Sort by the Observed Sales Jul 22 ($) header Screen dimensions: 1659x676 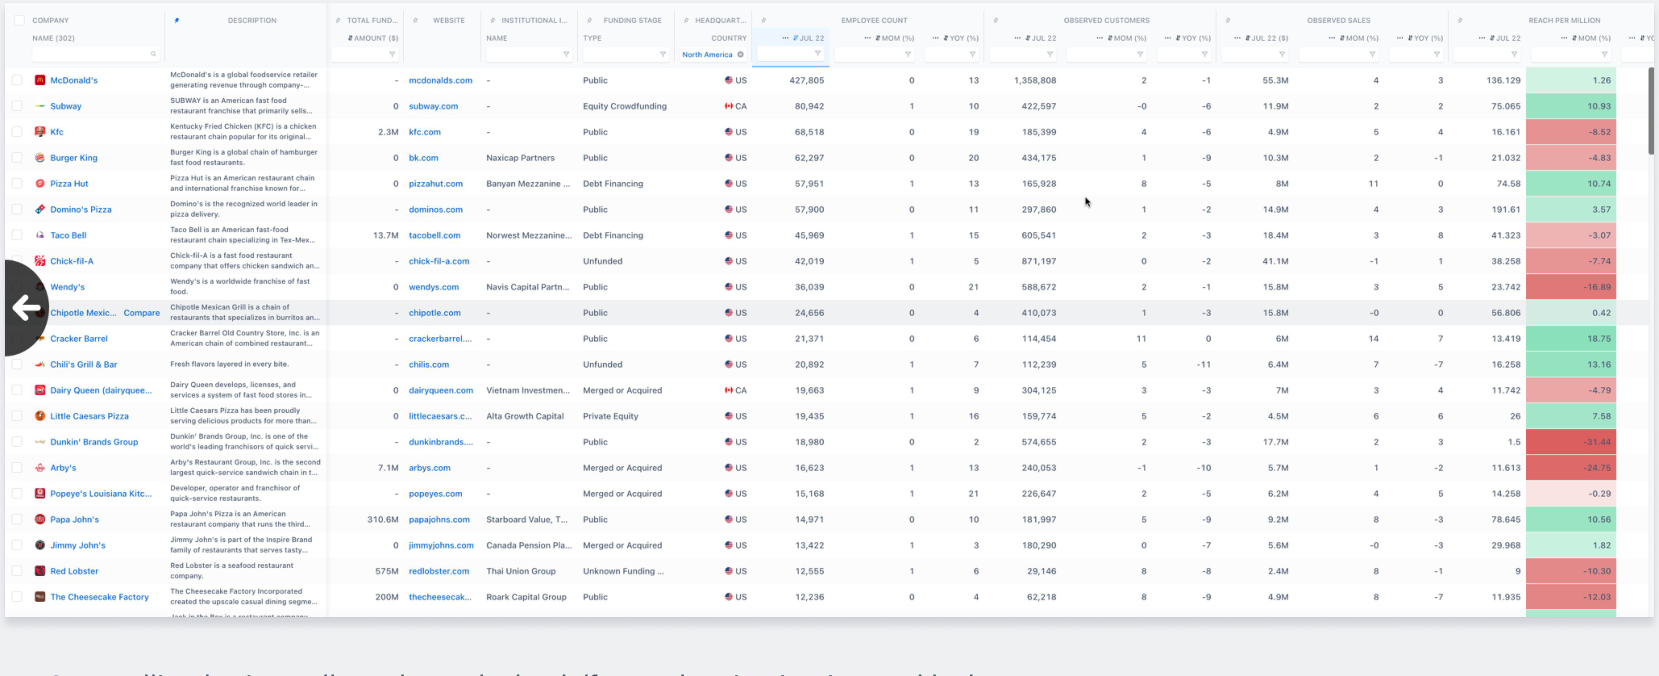pyautogui.click(x=1267, y=38)
